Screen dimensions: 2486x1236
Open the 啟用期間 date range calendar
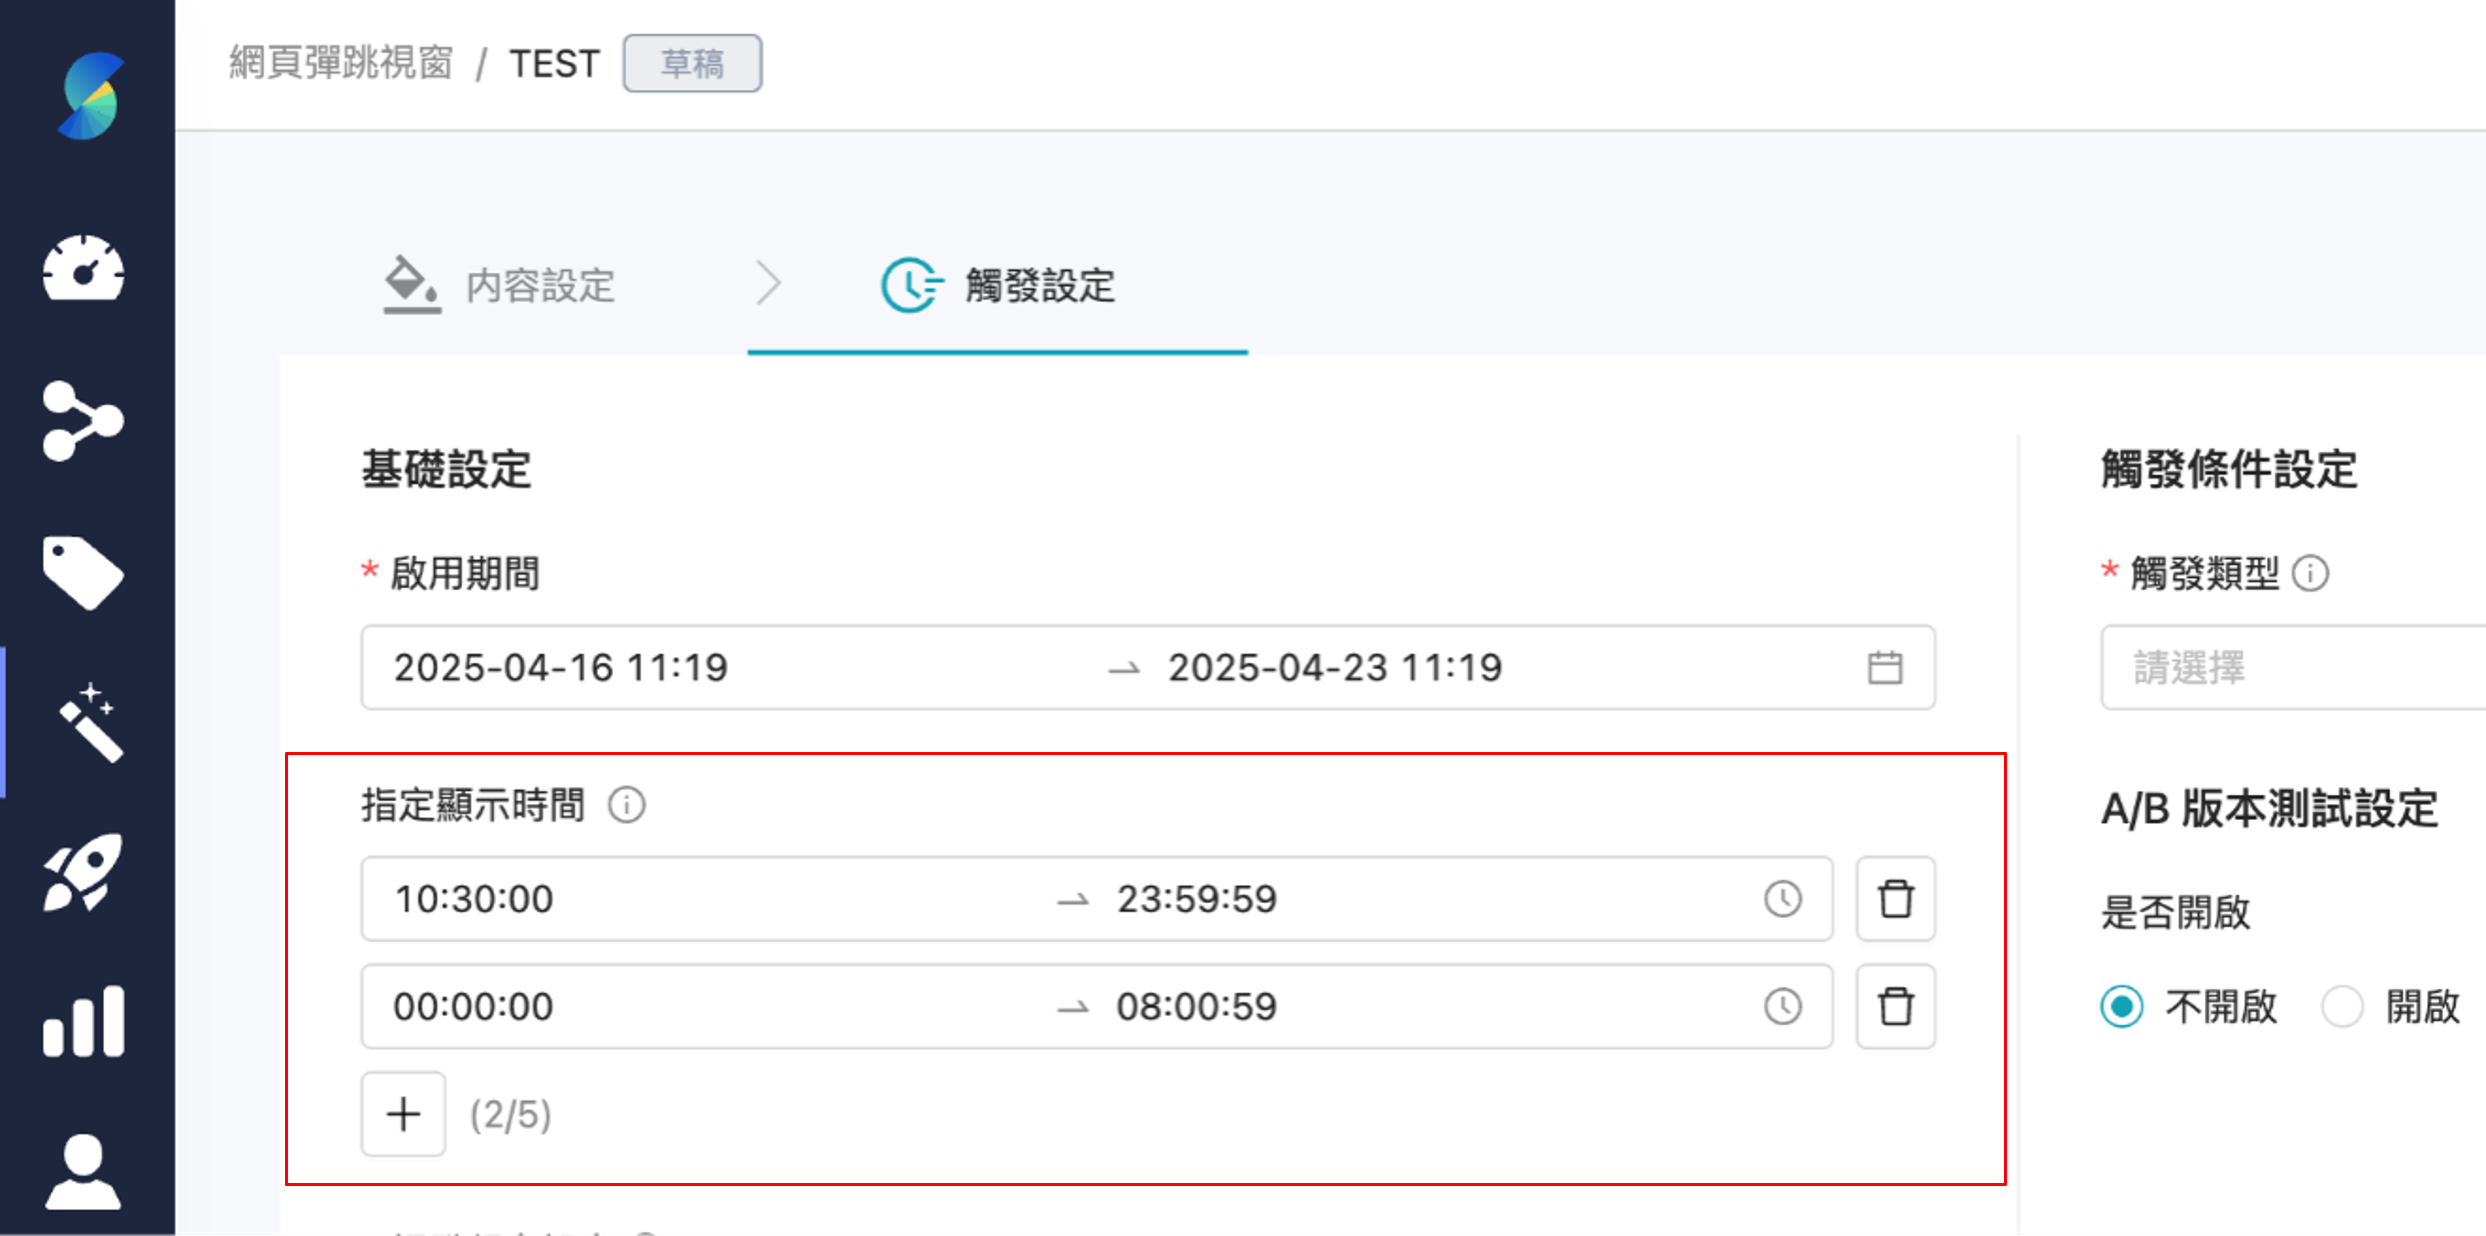tap(1884, 667)
